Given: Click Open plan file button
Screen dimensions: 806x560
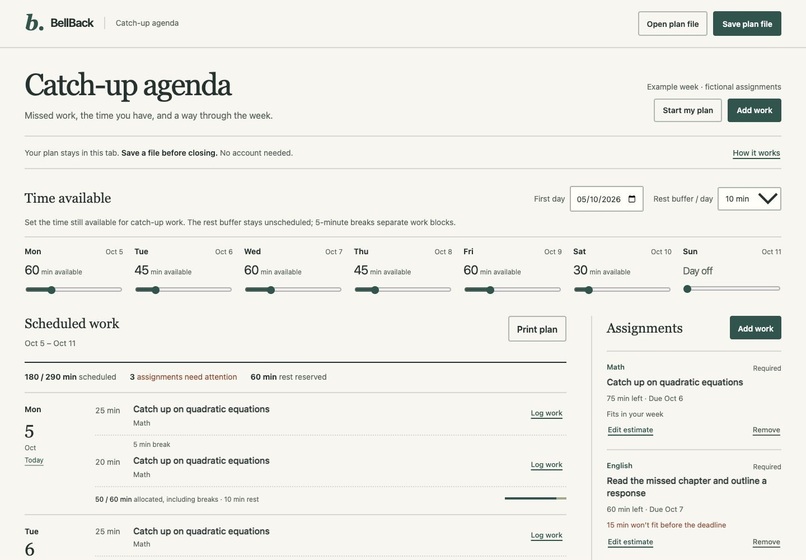Looking at the screenshot, I should point(672,24).
